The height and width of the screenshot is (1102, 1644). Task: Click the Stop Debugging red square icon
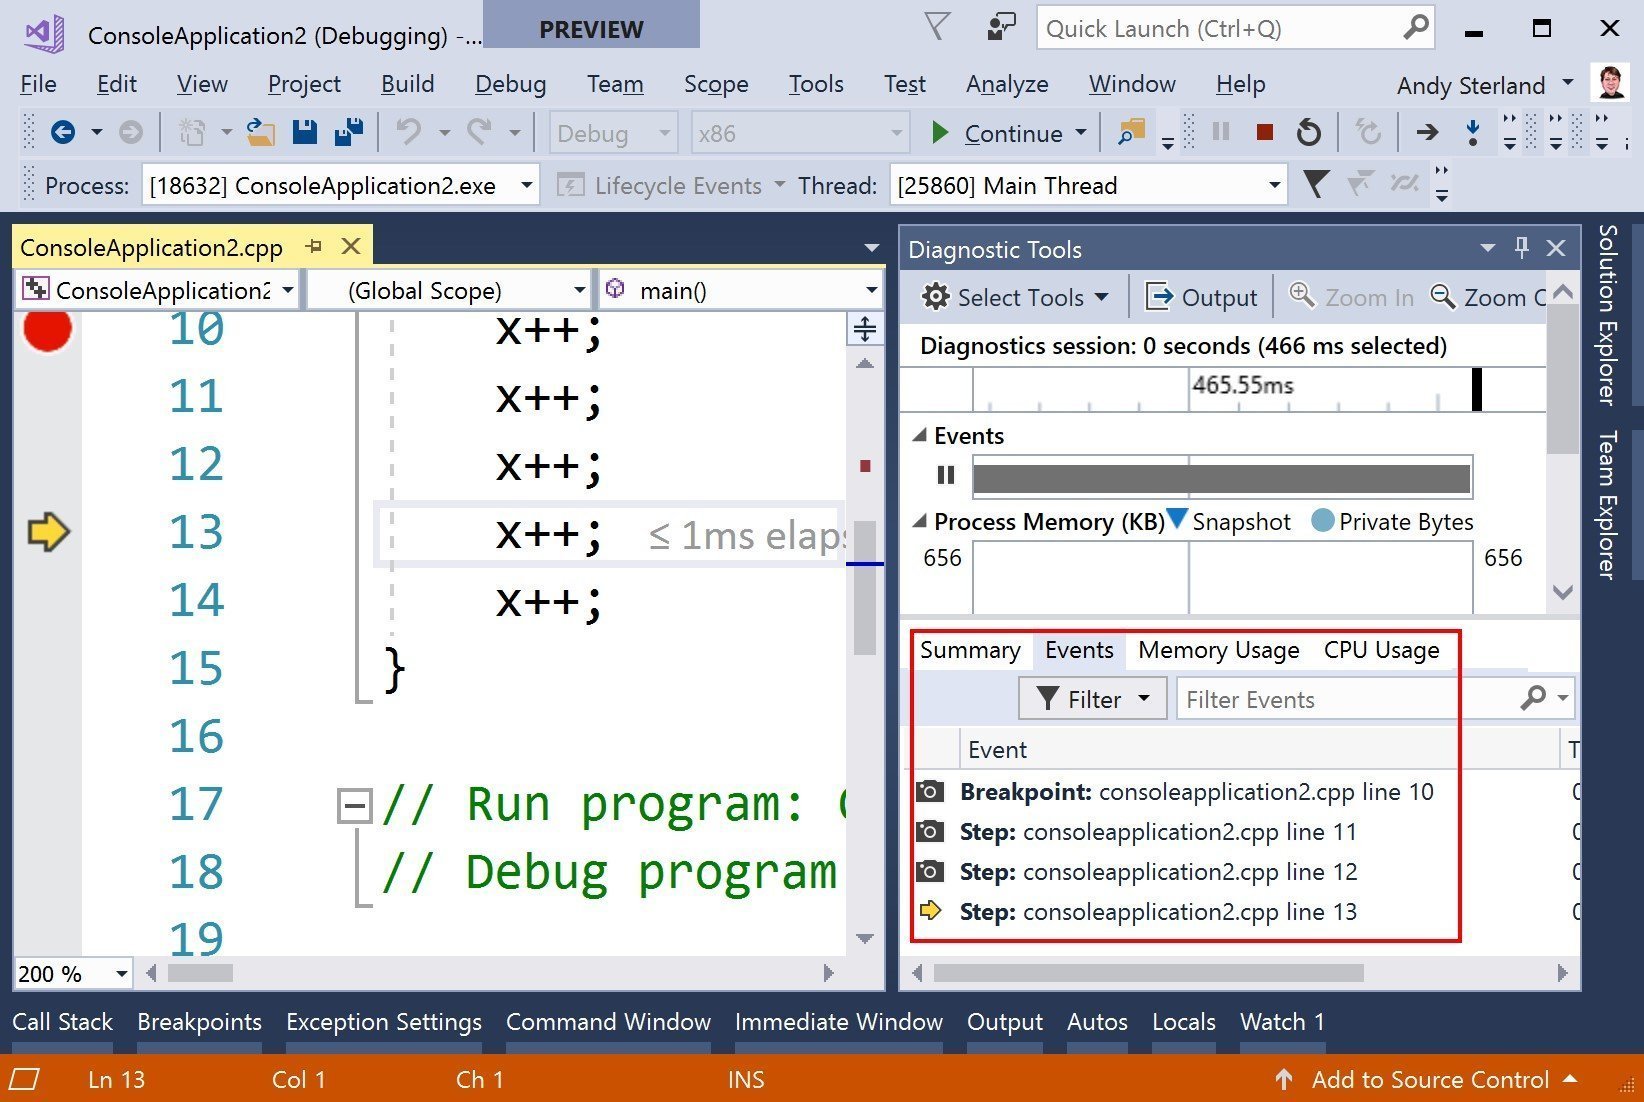point(1265,133)
